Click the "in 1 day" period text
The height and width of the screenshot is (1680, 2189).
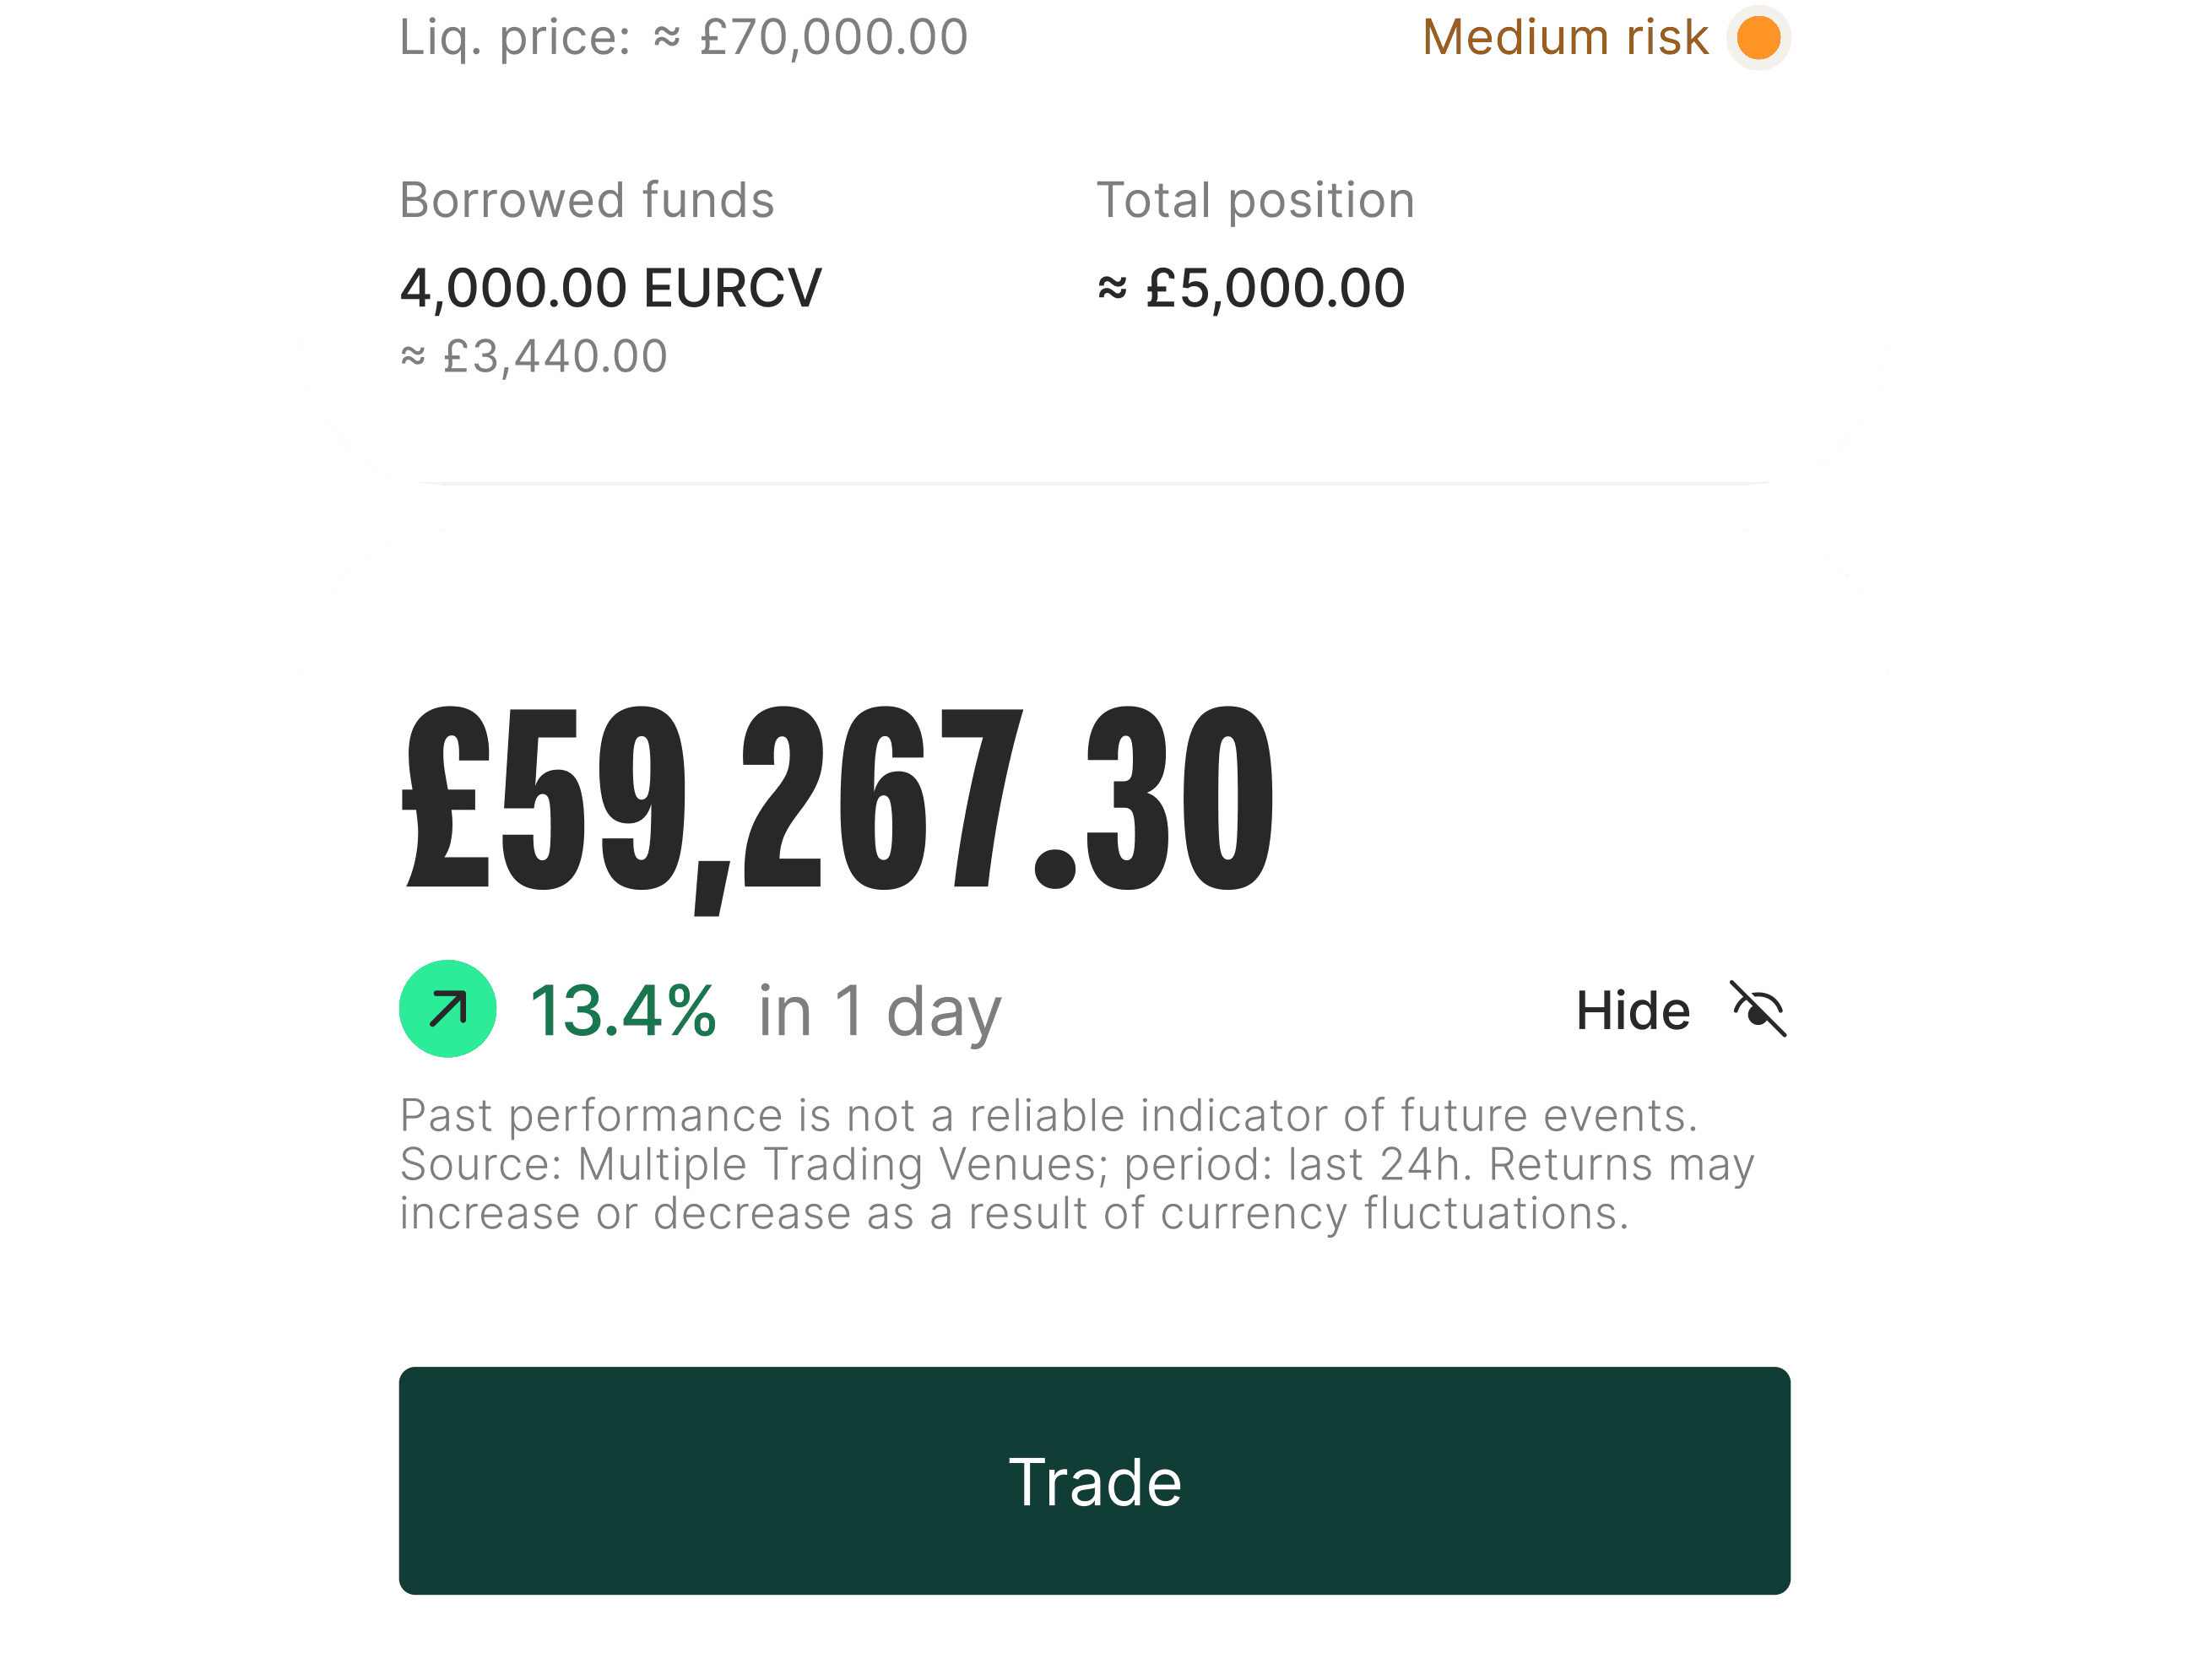pyautogui.click(x=879, y=1010)
